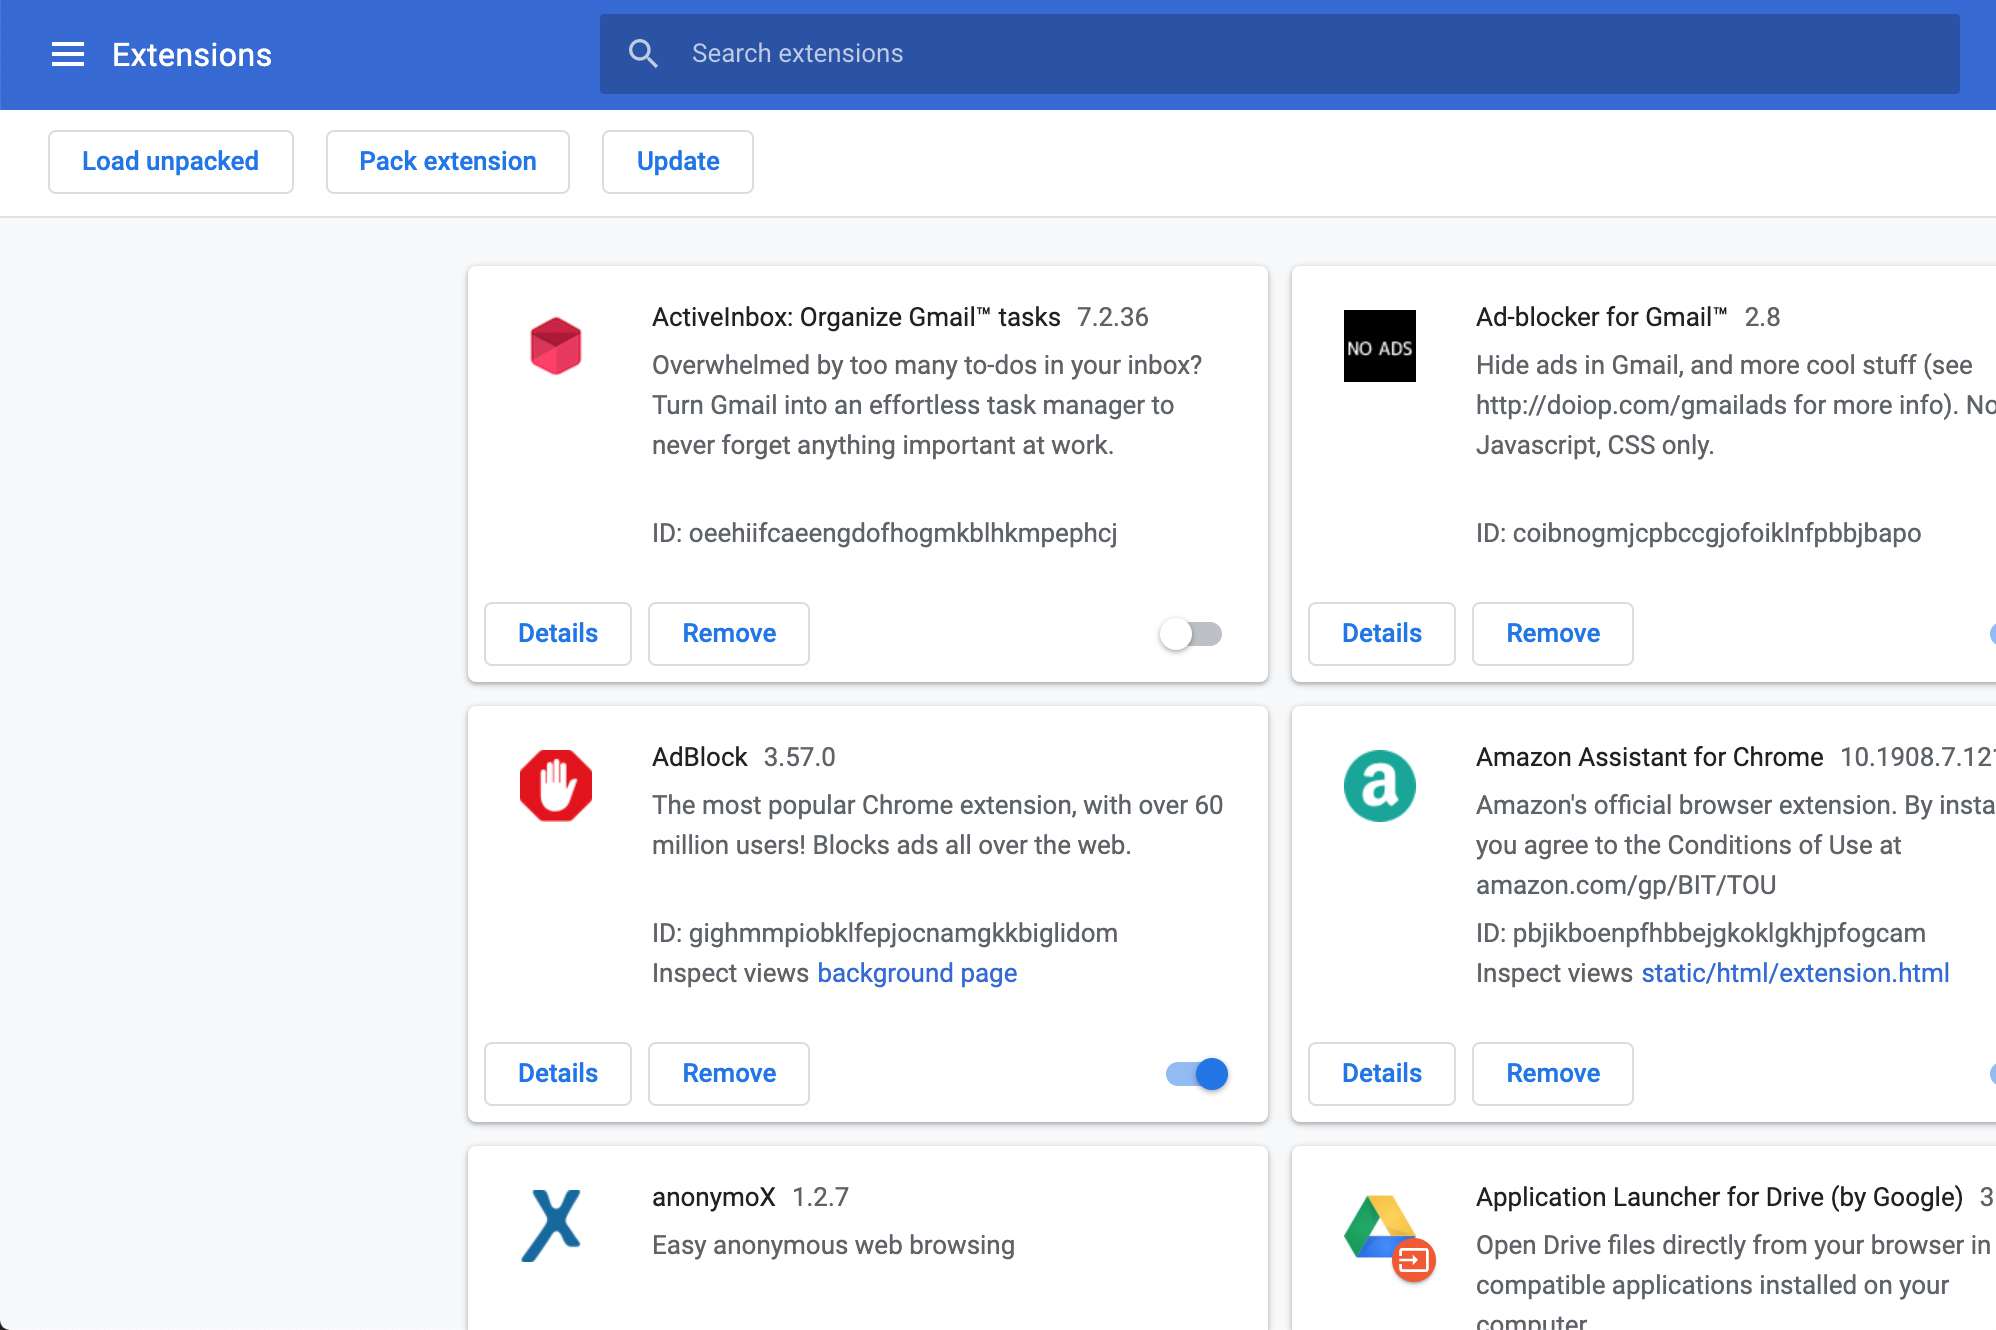Open AdBlock background page link

pos(917,974)
